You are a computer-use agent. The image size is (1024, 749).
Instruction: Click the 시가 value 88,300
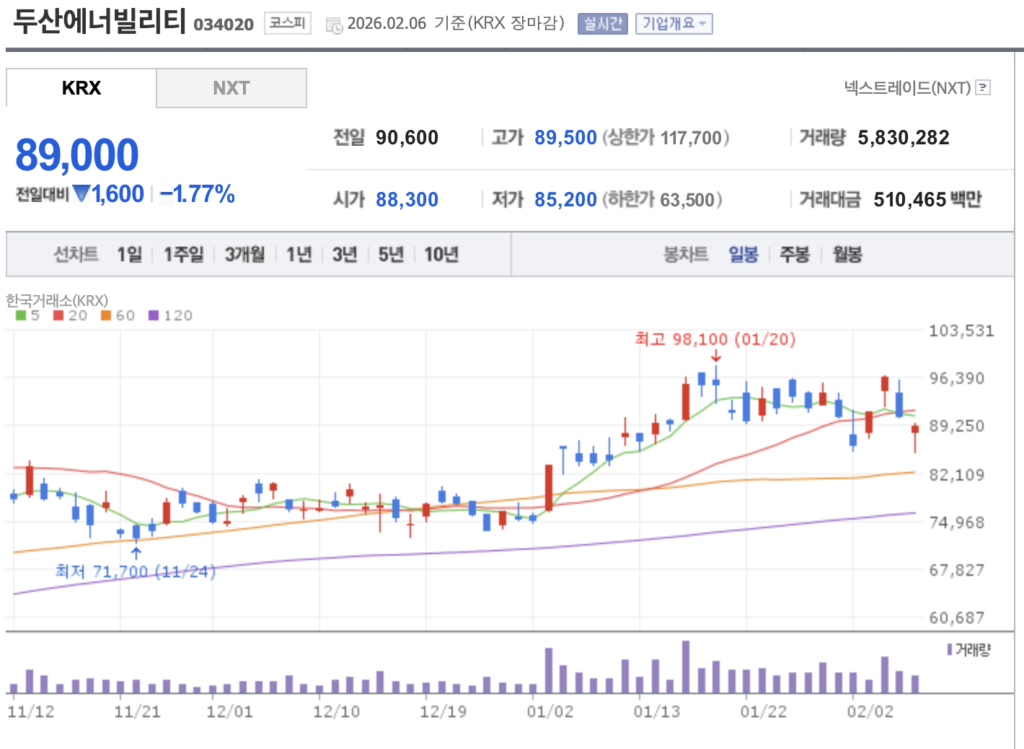(x=407, y=199)
